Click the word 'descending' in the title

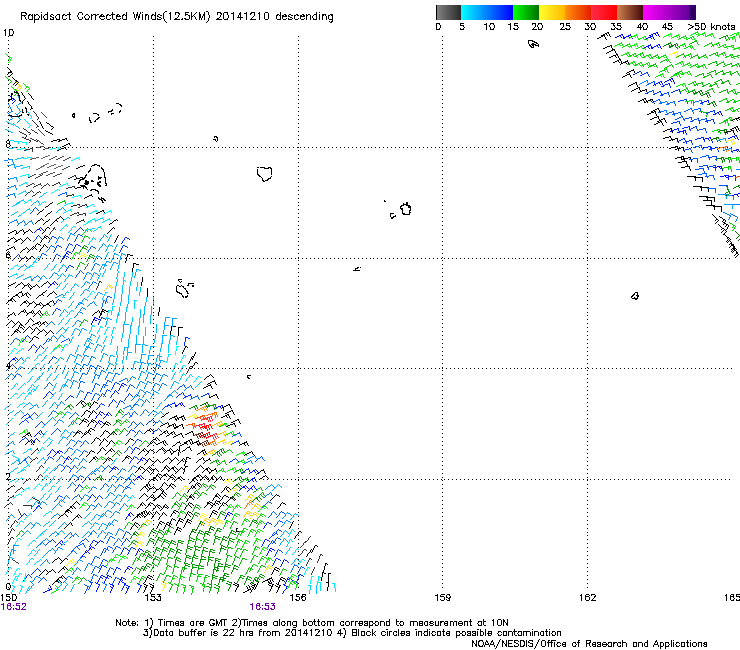(x=304, y=17)
